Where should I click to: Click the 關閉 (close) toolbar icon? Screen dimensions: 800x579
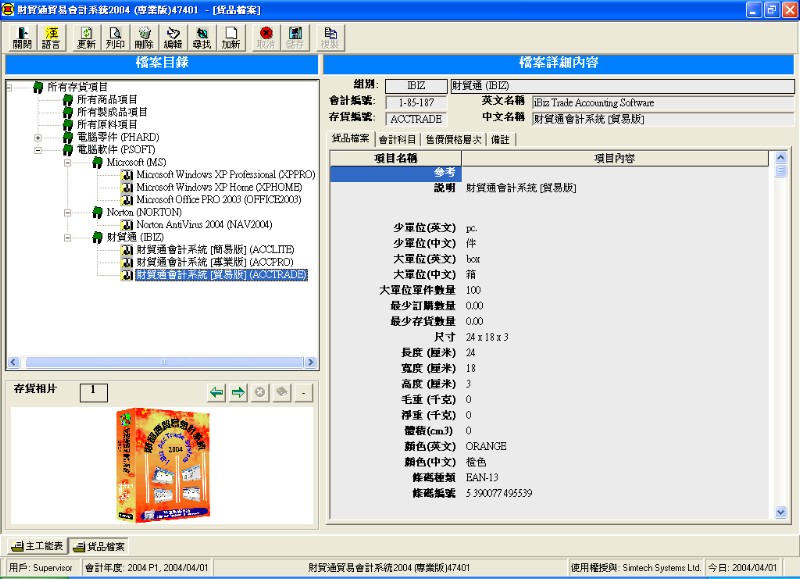coord(22,38)
